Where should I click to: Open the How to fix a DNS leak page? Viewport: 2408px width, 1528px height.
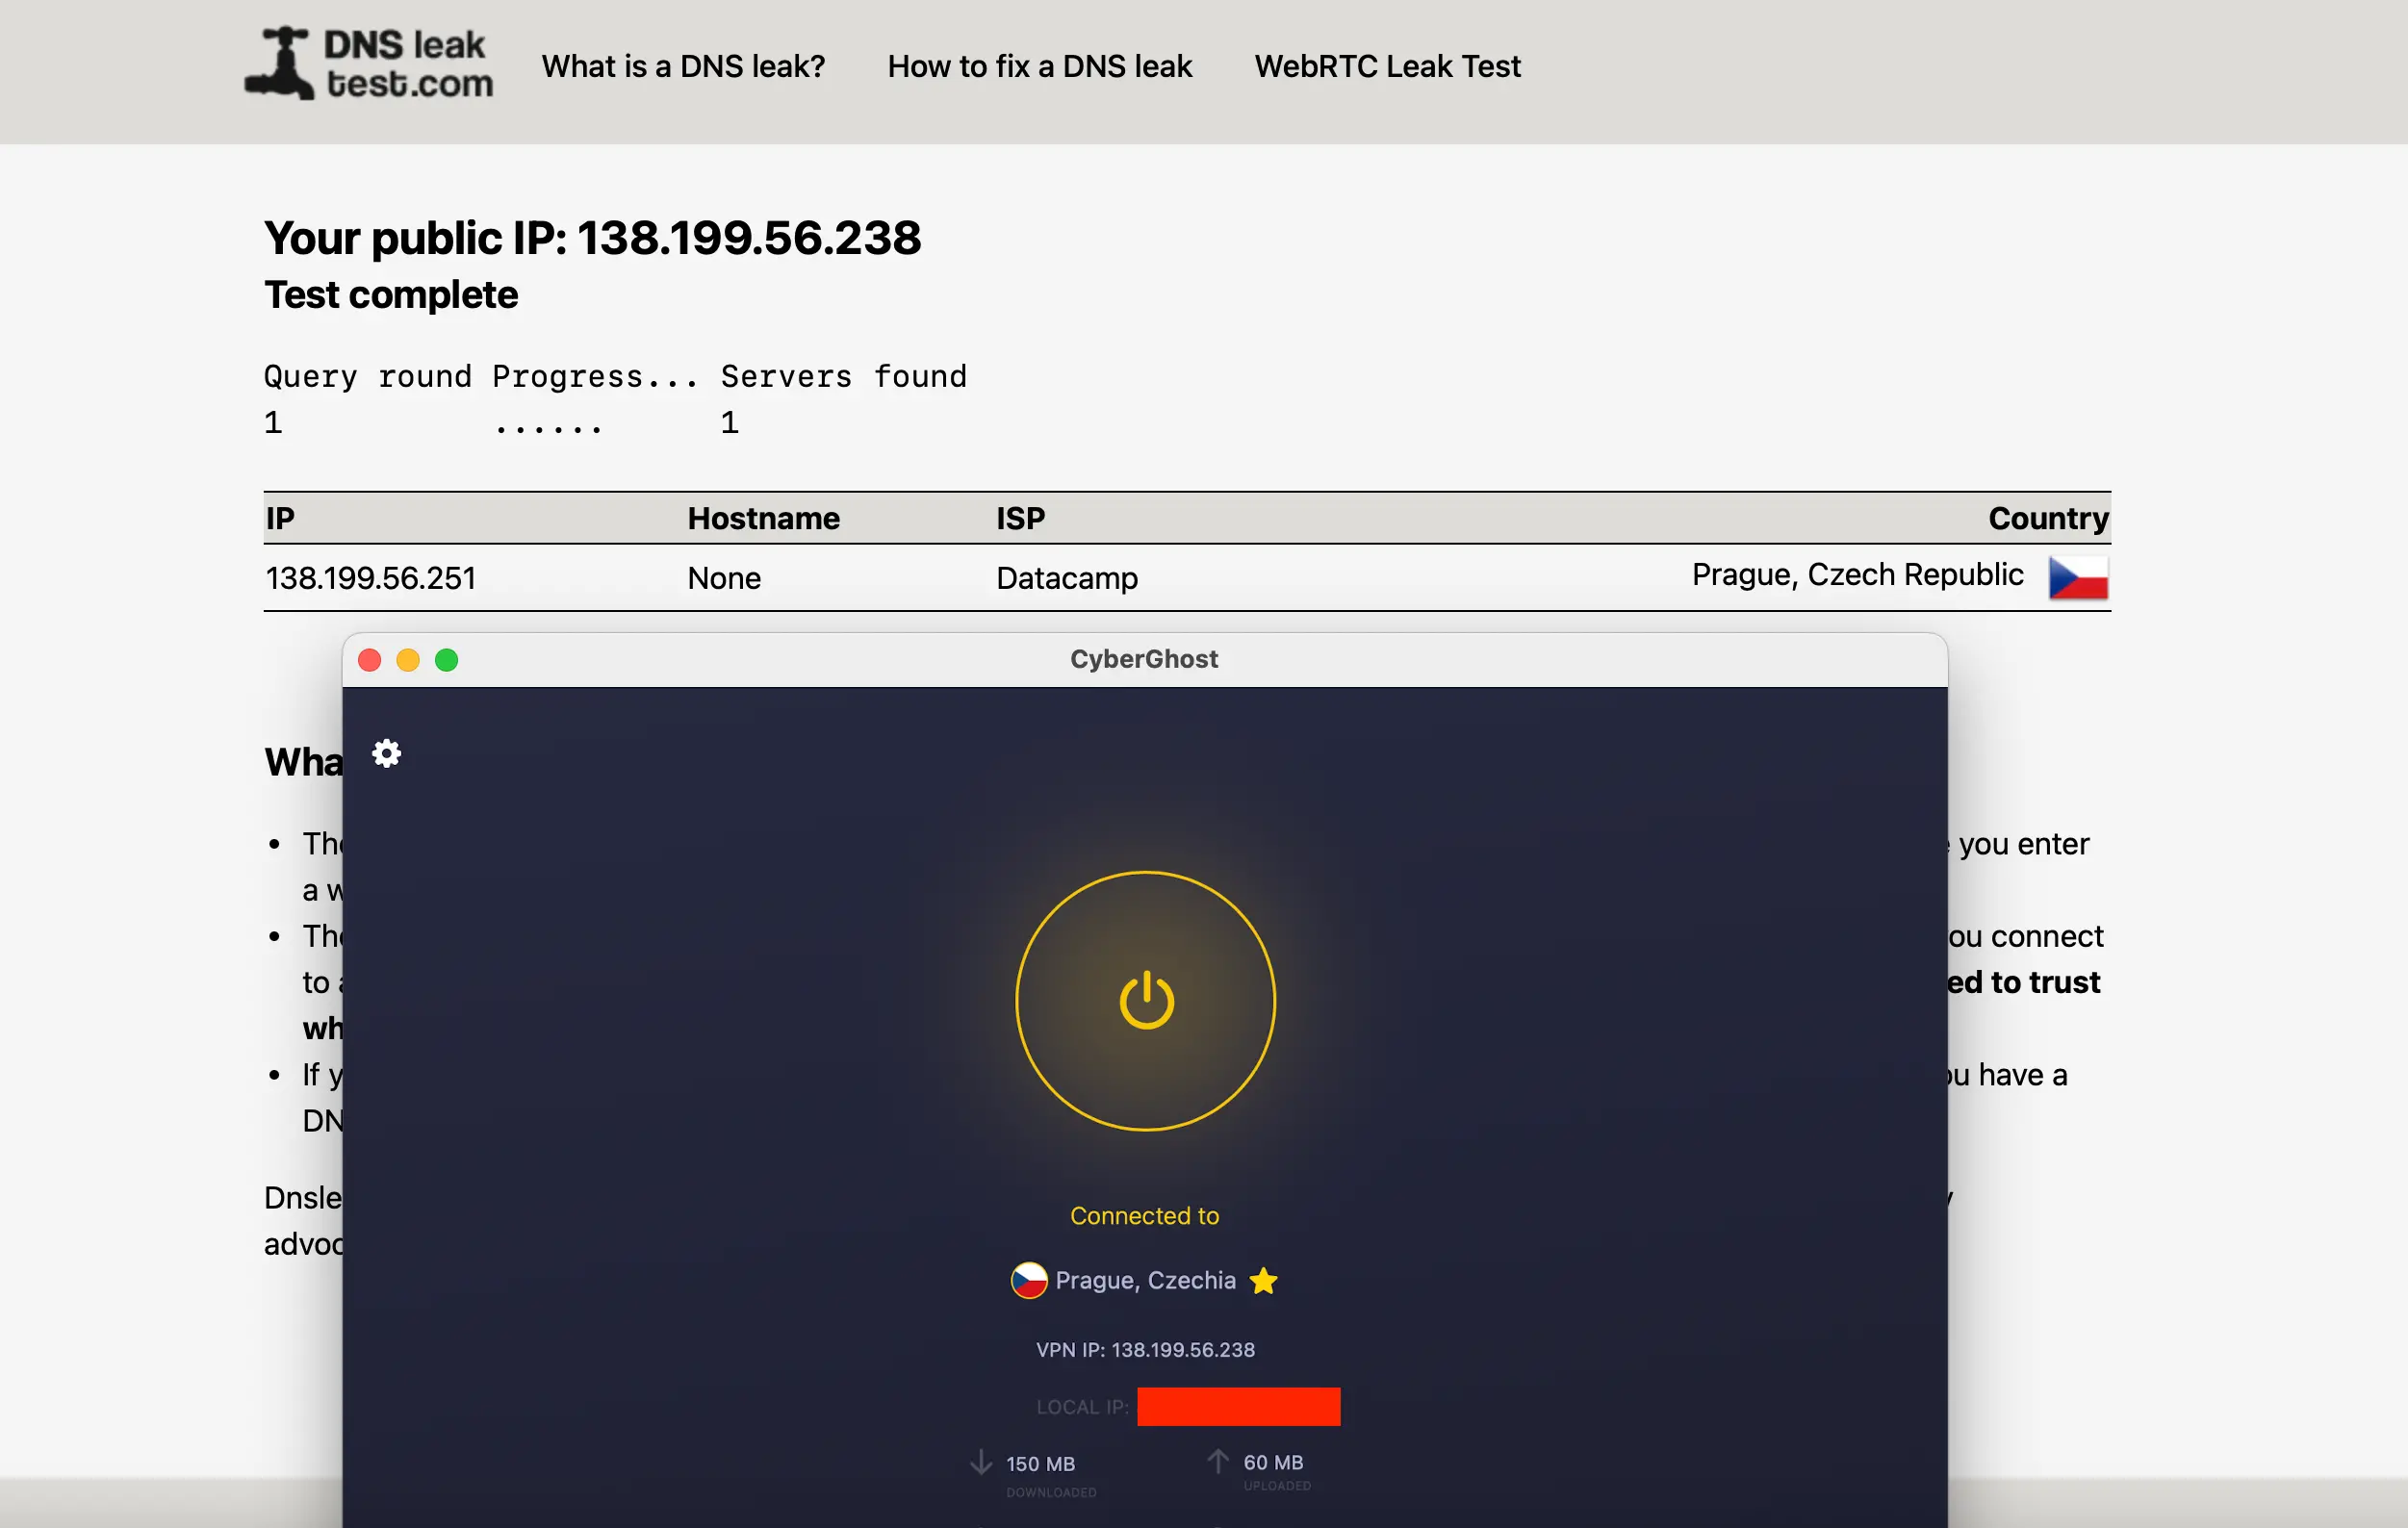(1040, 66)
